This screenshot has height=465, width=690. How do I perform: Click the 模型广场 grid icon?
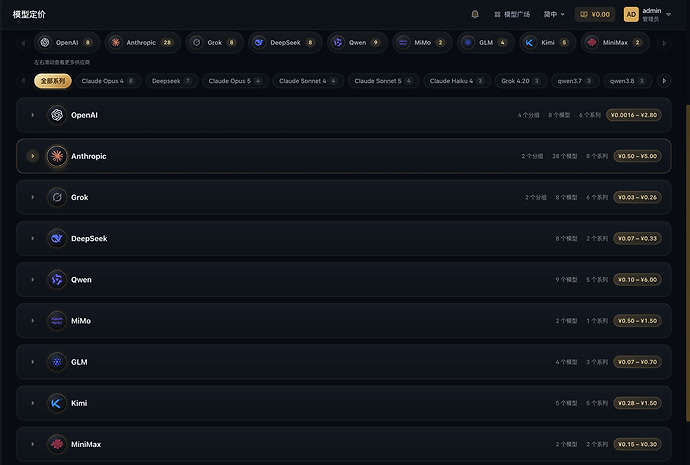(497, 15)
